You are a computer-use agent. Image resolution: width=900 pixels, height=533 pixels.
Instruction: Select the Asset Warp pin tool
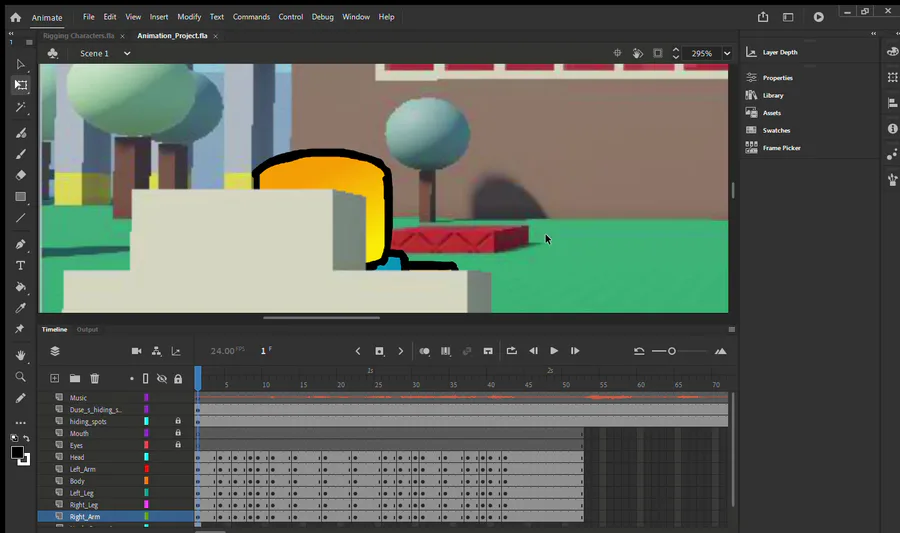[x=20, y=329]
